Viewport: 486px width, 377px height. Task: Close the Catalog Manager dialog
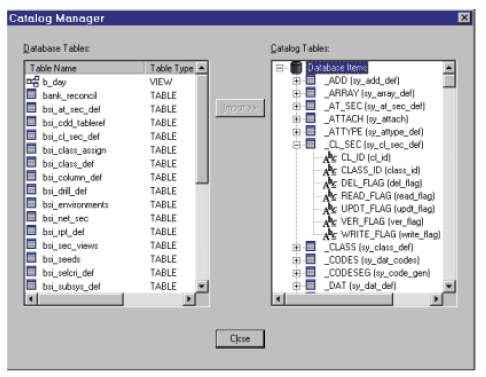point(464,18)
